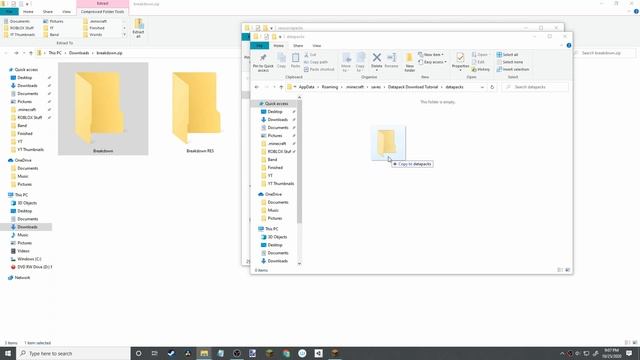This screenshot has height=360, width=640.
Task: Click the Copy icon in datapacks ribbon
Action: click(x=281, y=60)
